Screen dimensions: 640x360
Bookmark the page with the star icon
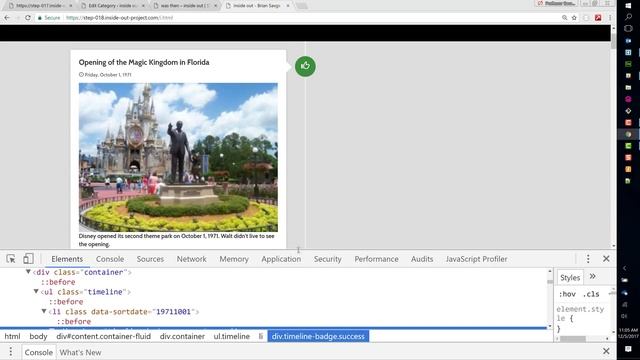[574, 18]
